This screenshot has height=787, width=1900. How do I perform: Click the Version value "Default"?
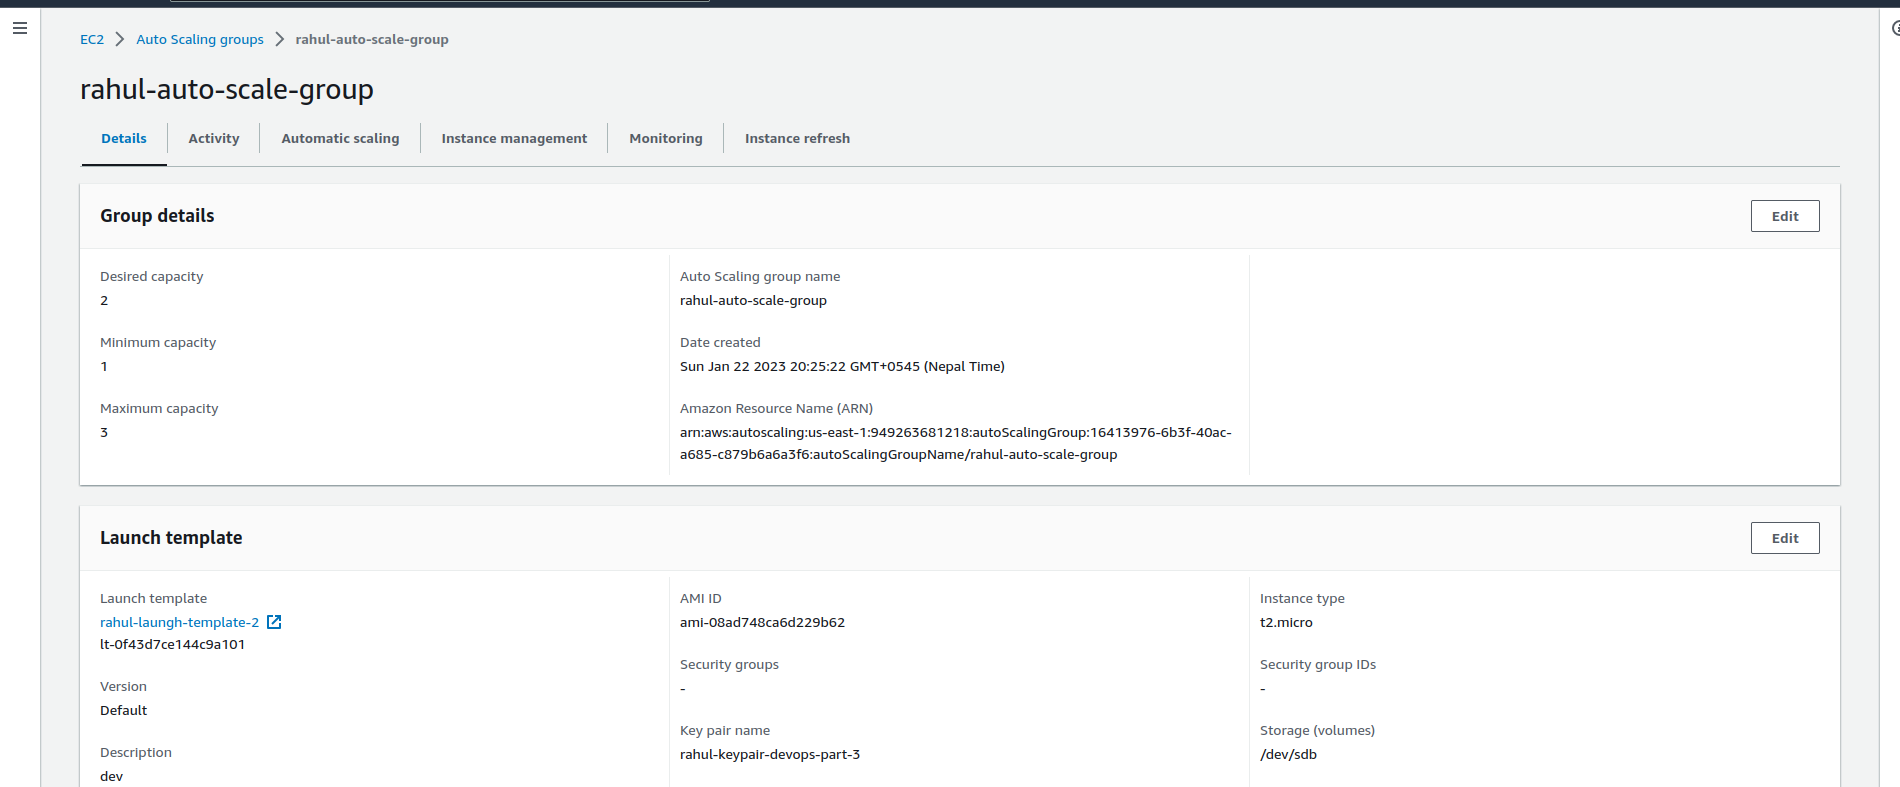tap(123, 710)
